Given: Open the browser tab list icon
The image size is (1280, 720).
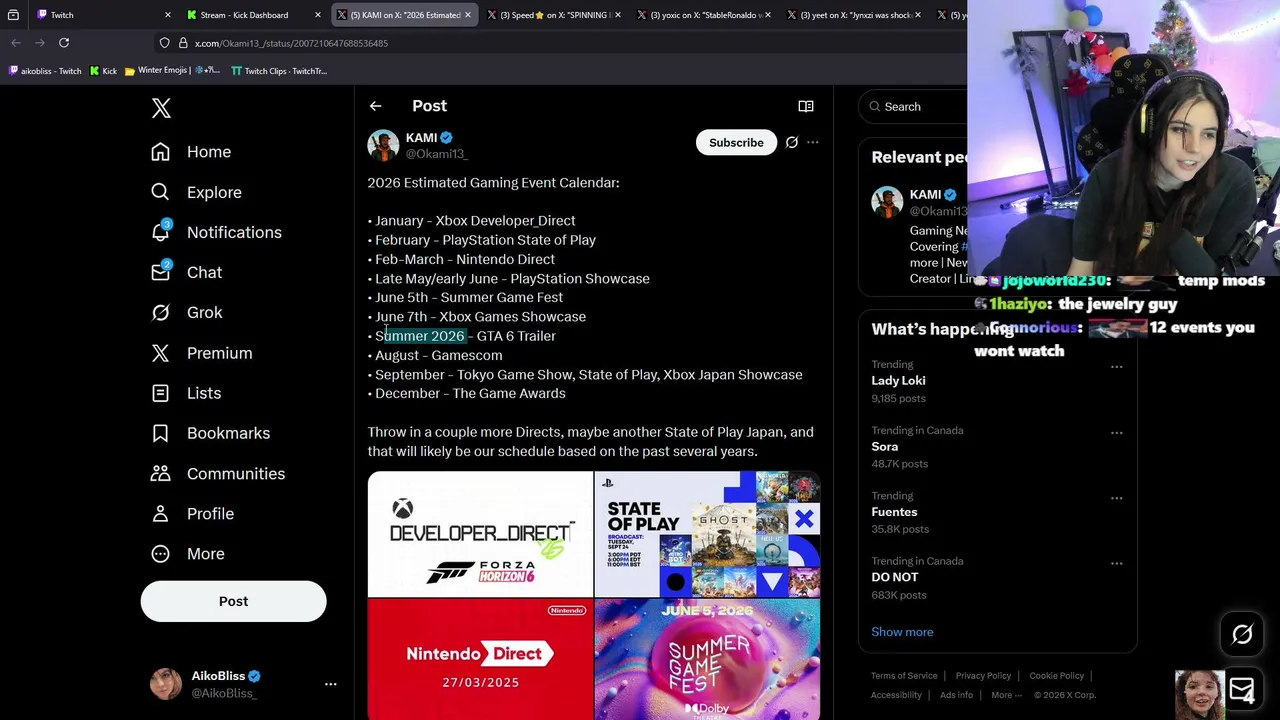Looking at the screenshot, I should click(13, 15).
